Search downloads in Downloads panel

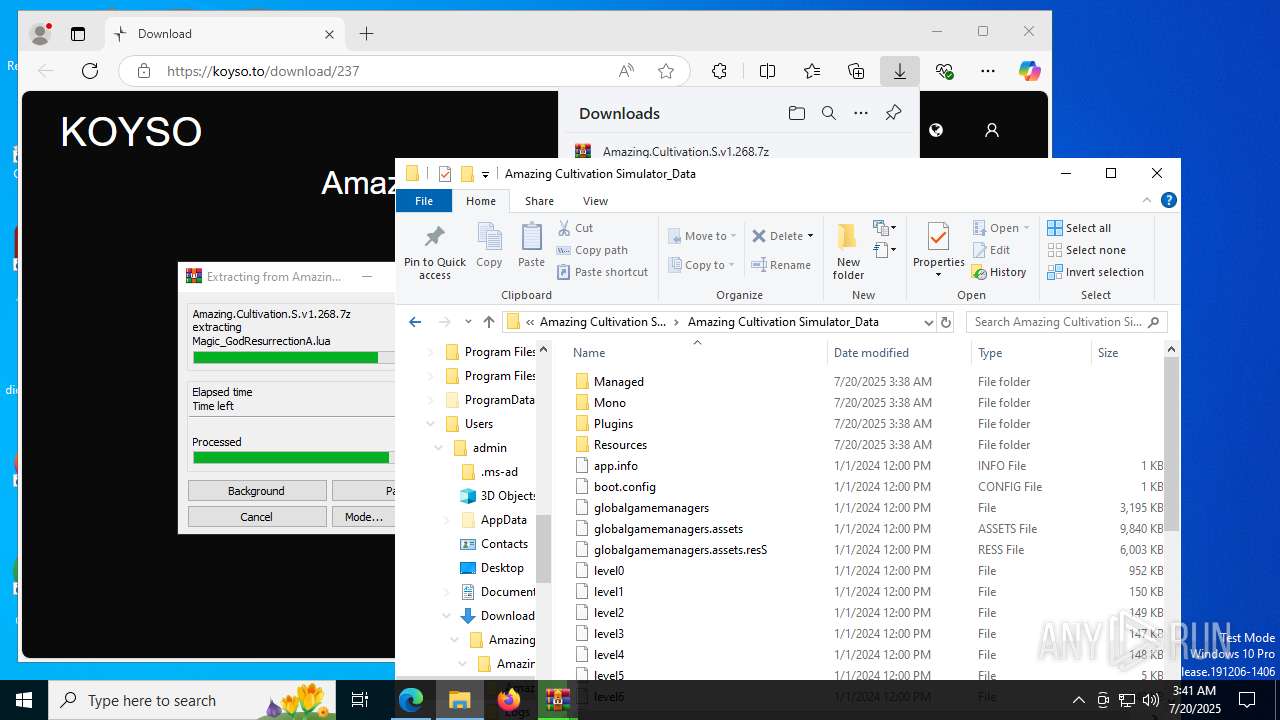click(x=829, y=113)
